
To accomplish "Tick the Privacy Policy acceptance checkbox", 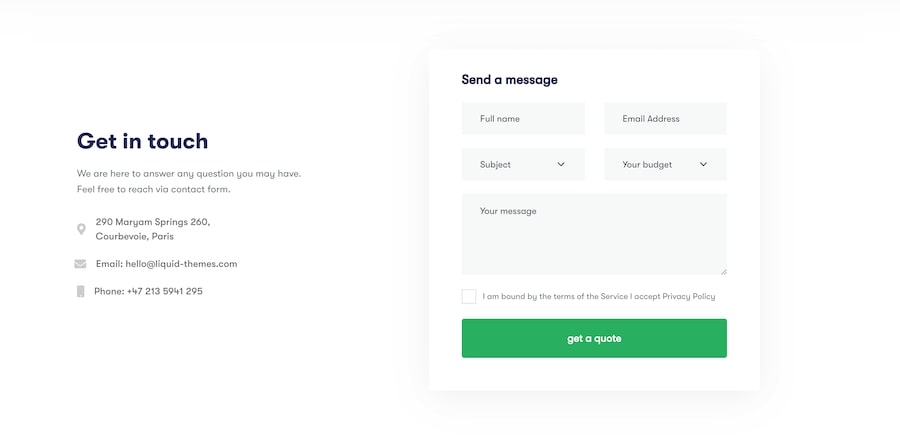I will [x=469, y=296].
